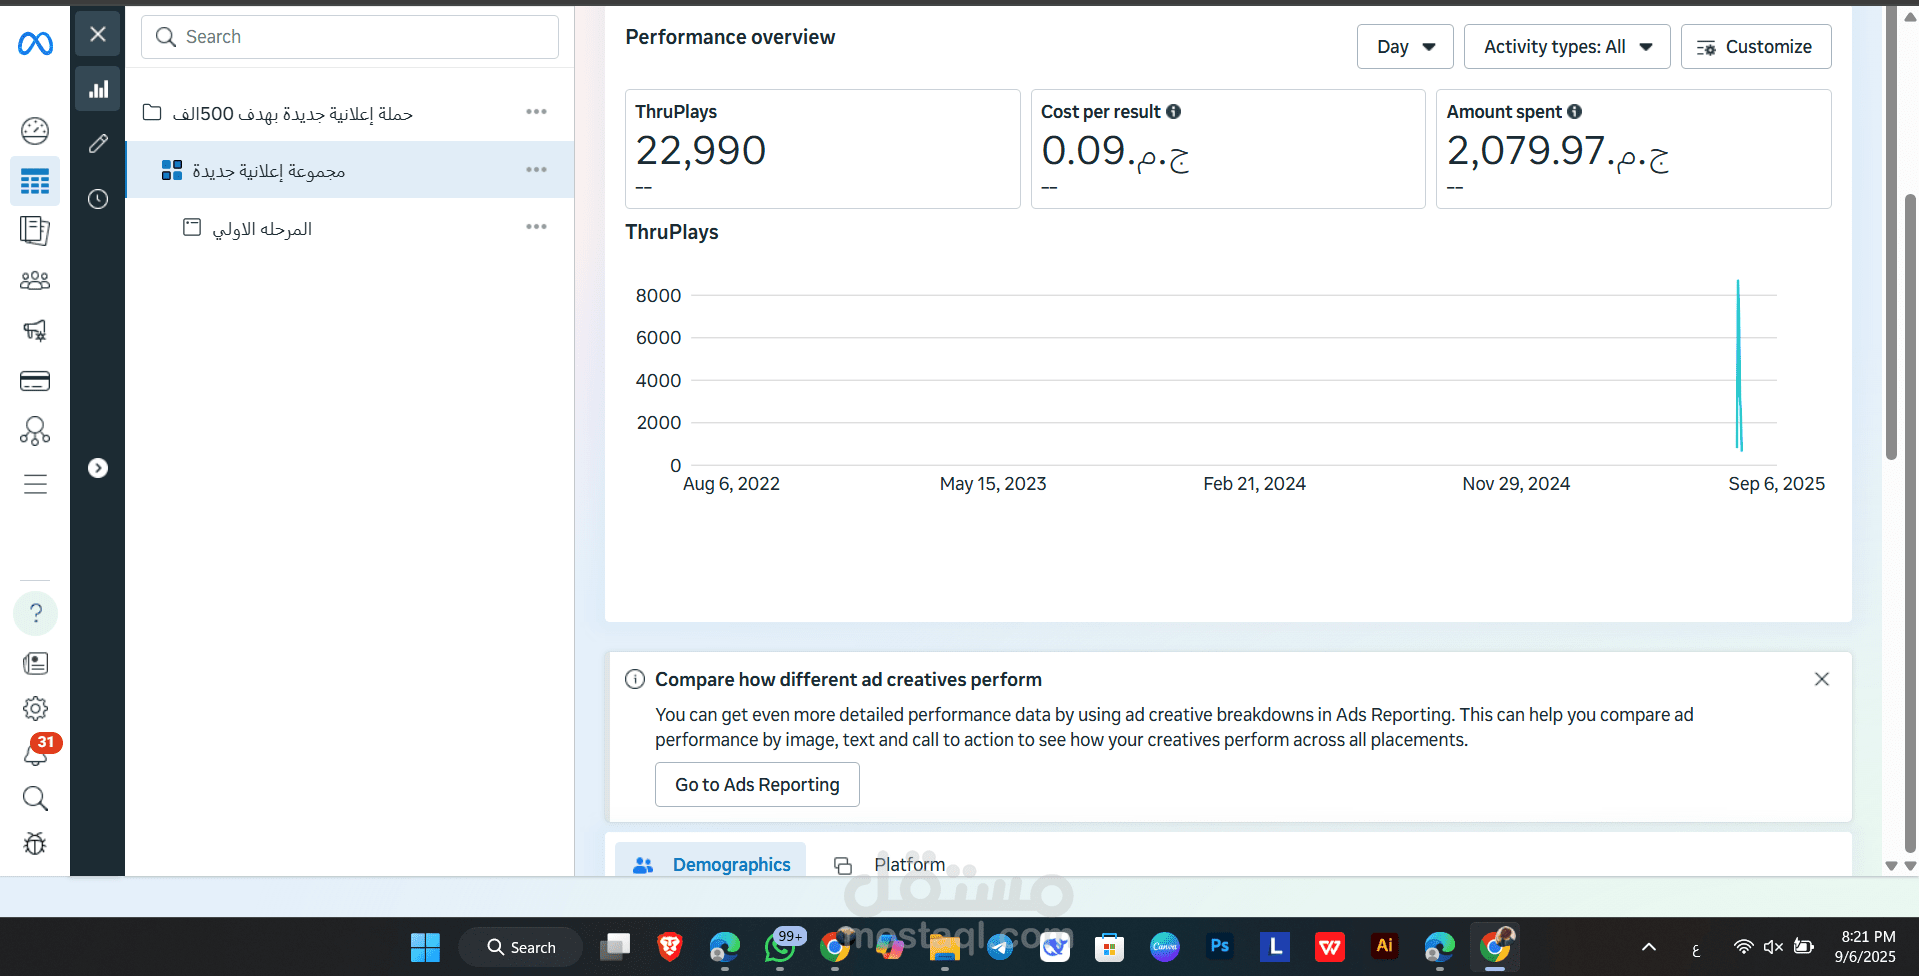
Task: Click the Search field in campaign panel
Action: (x=350, y=37)
